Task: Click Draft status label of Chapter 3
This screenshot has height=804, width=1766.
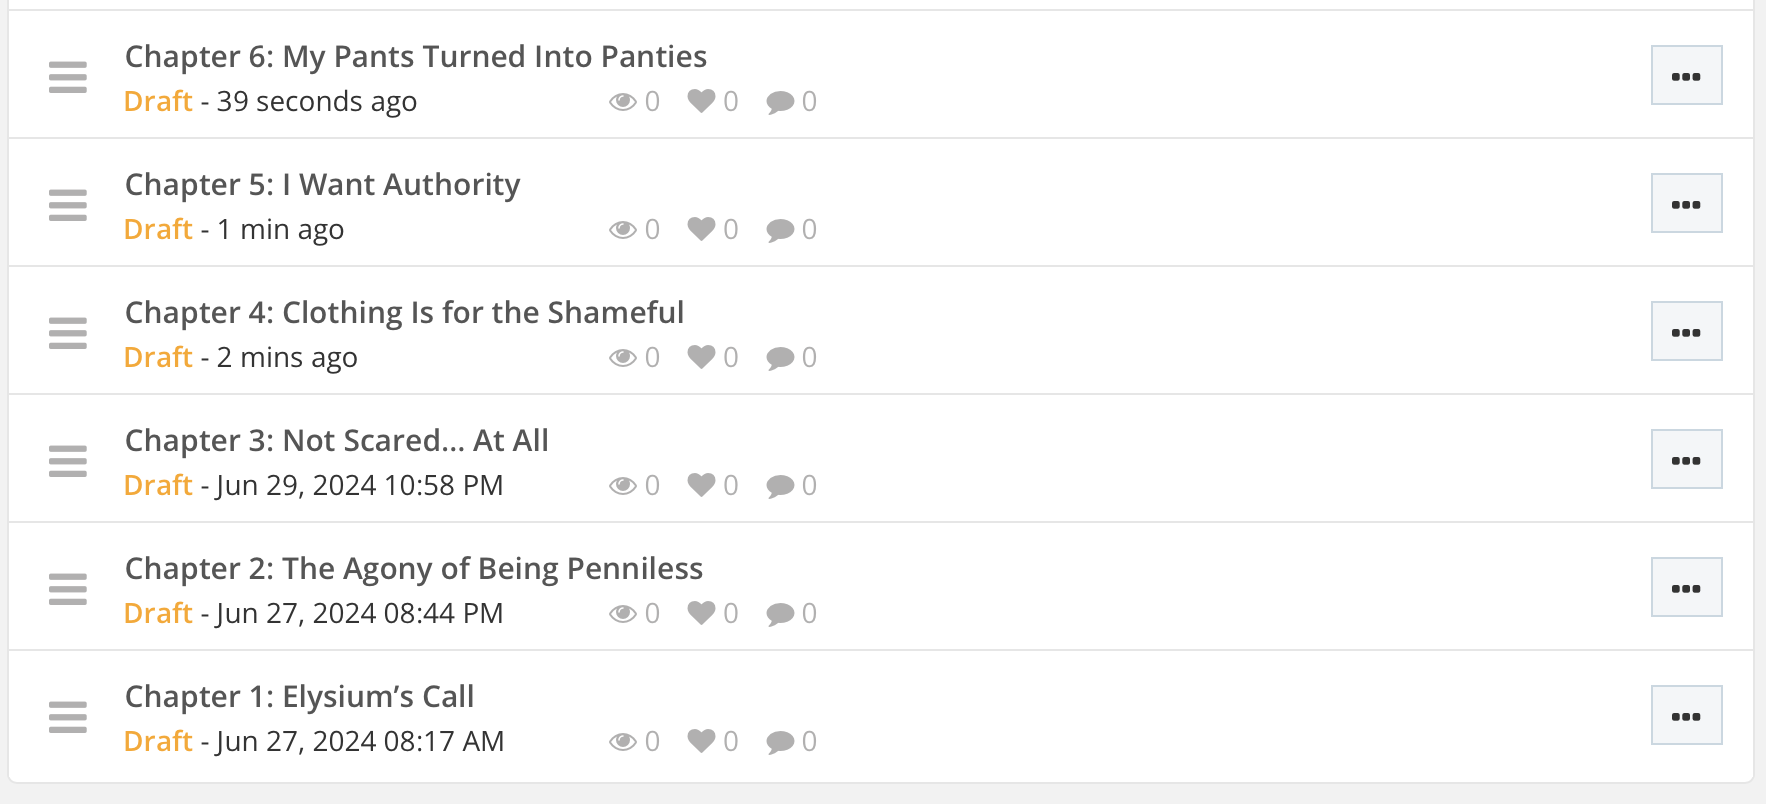Action: click(x=158, y=485)
